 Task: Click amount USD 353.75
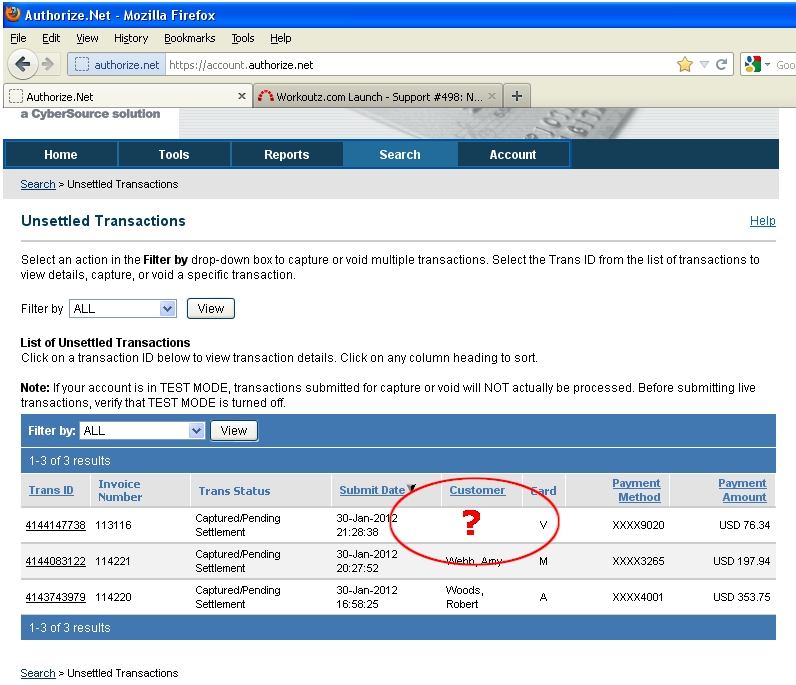(x=741, y=597)
